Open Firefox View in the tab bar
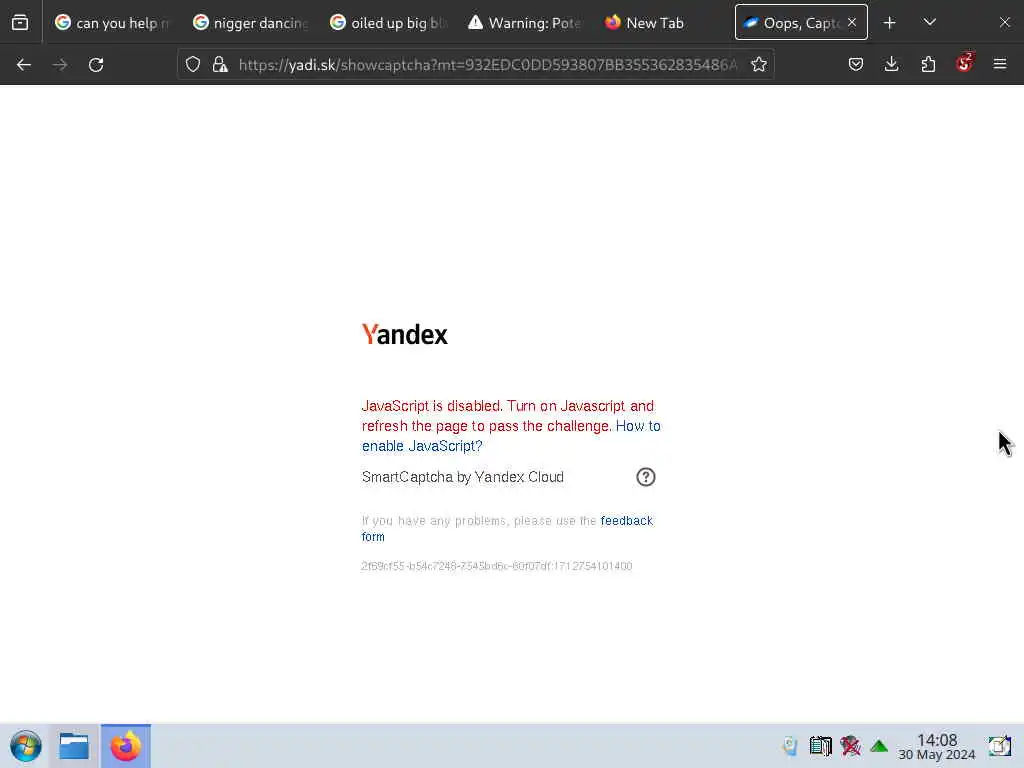 (20, 23)
